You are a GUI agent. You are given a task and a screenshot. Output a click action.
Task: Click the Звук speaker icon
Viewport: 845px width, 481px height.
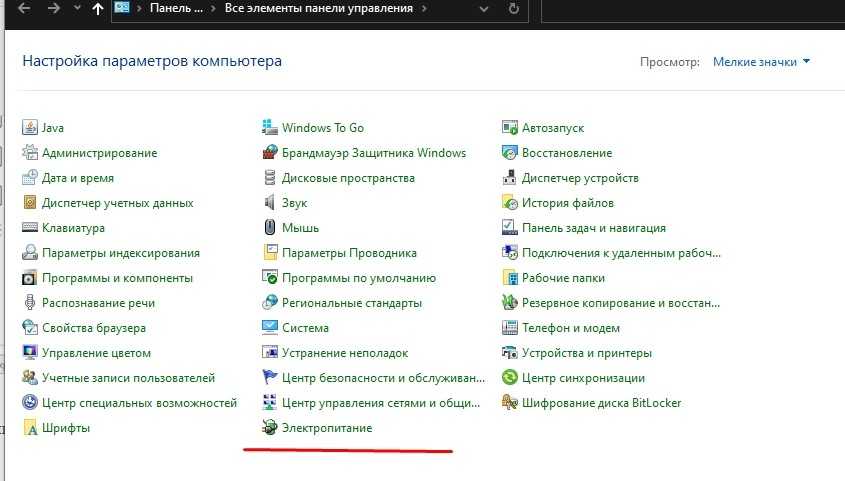[x=269, y=203]
